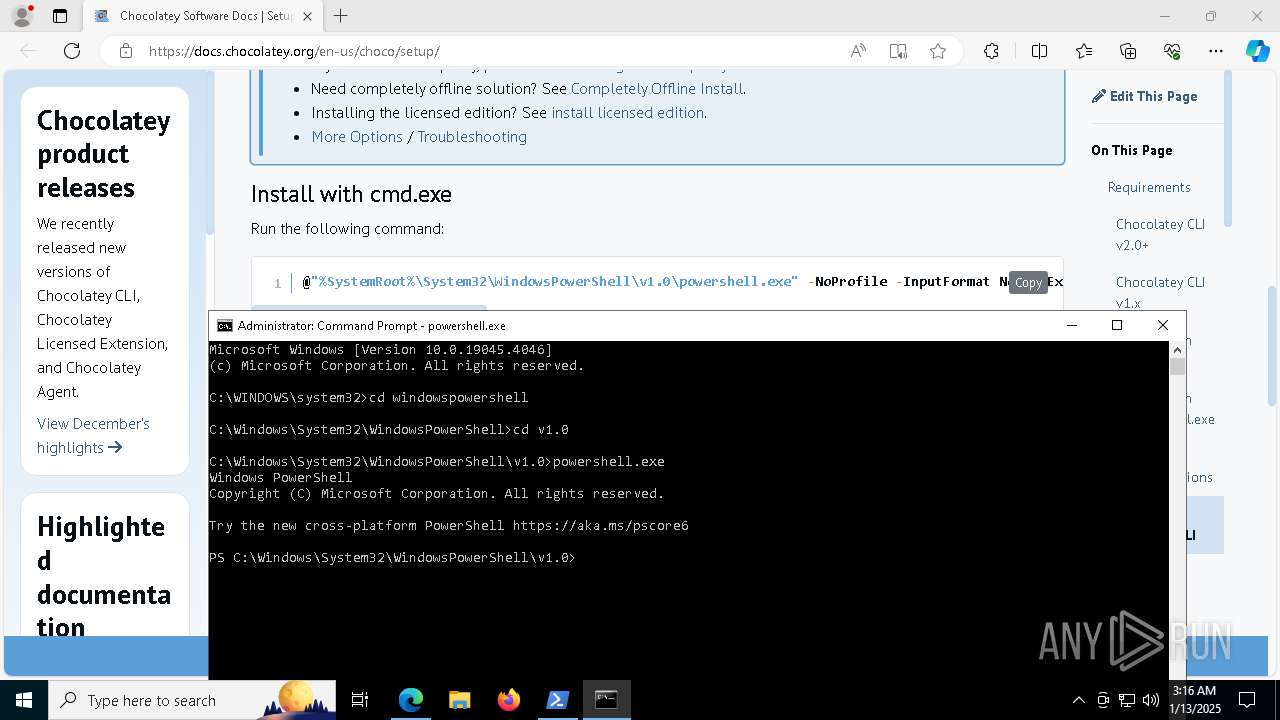Open the notification center icon
Viewport: 1280px width, 720px height.
[x=1247, y=700]
